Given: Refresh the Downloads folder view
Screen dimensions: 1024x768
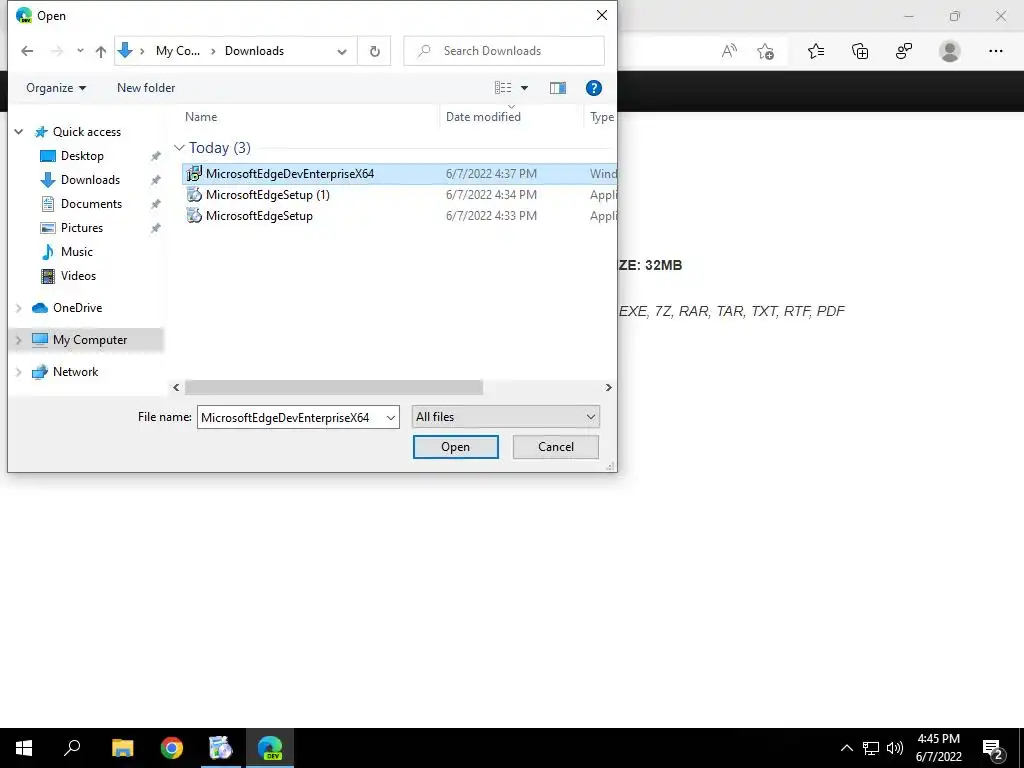Looking at the screenshot, I should (374, 51).
